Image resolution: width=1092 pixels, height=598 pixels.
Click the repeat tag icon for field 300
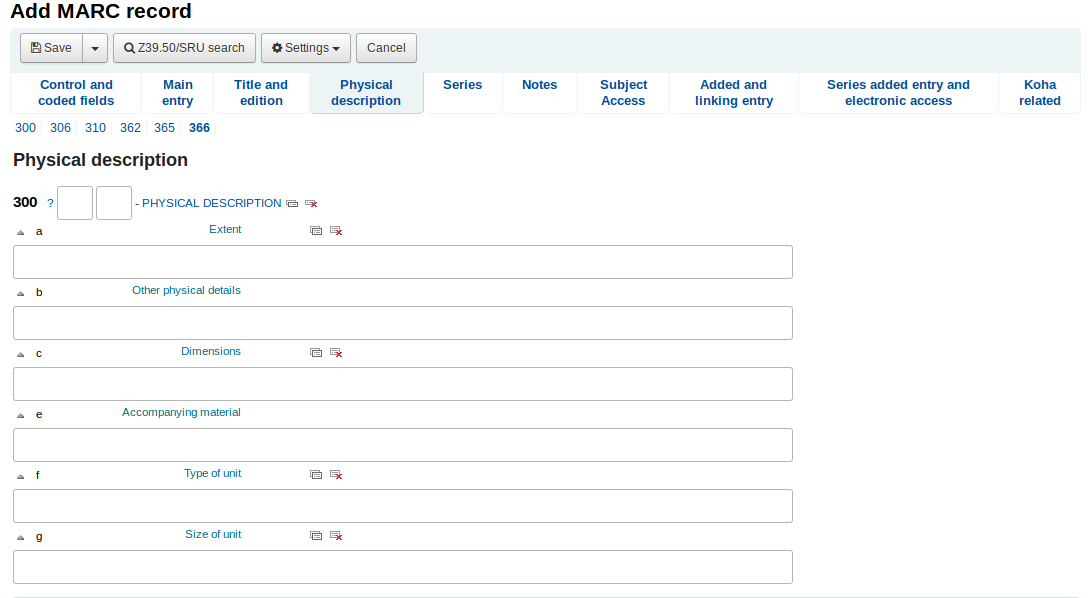[x=292, y=204]
